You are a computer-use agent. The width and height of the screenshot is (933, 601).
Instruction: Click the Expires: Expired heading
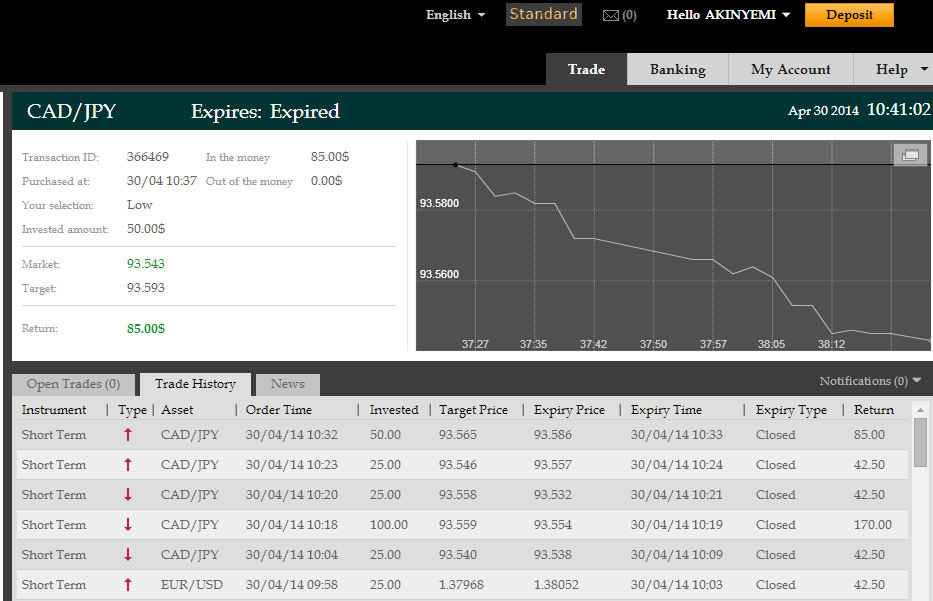tap(265, 111)
